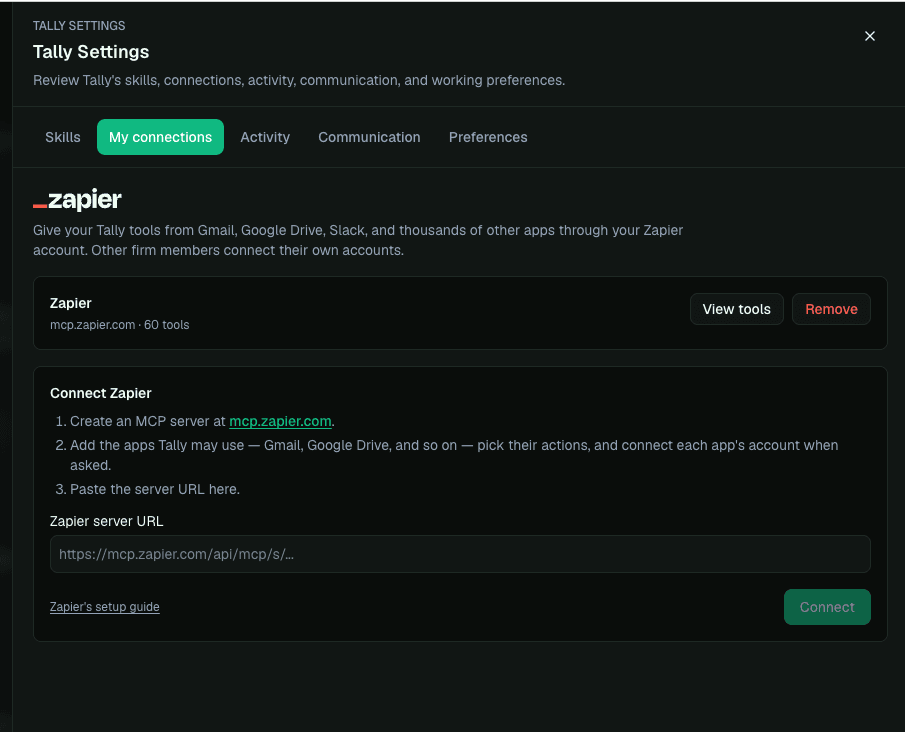
Task: Open Zapier's setup guide link
Action: [104, 607]
